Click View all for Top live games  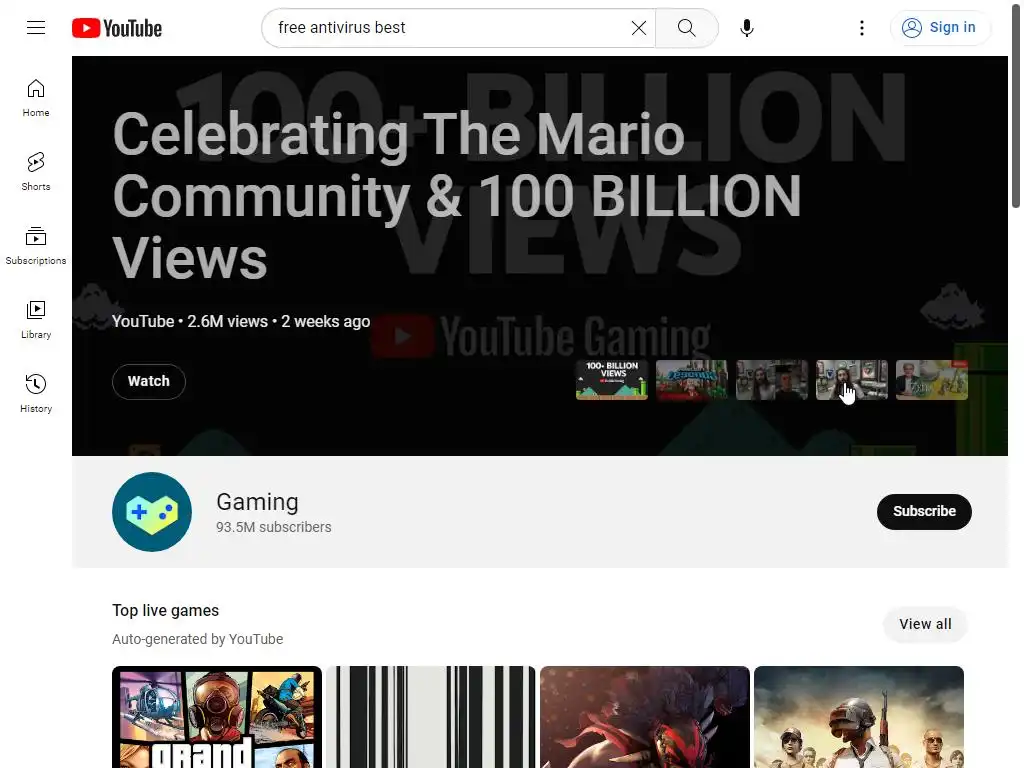tap(925, 624)
